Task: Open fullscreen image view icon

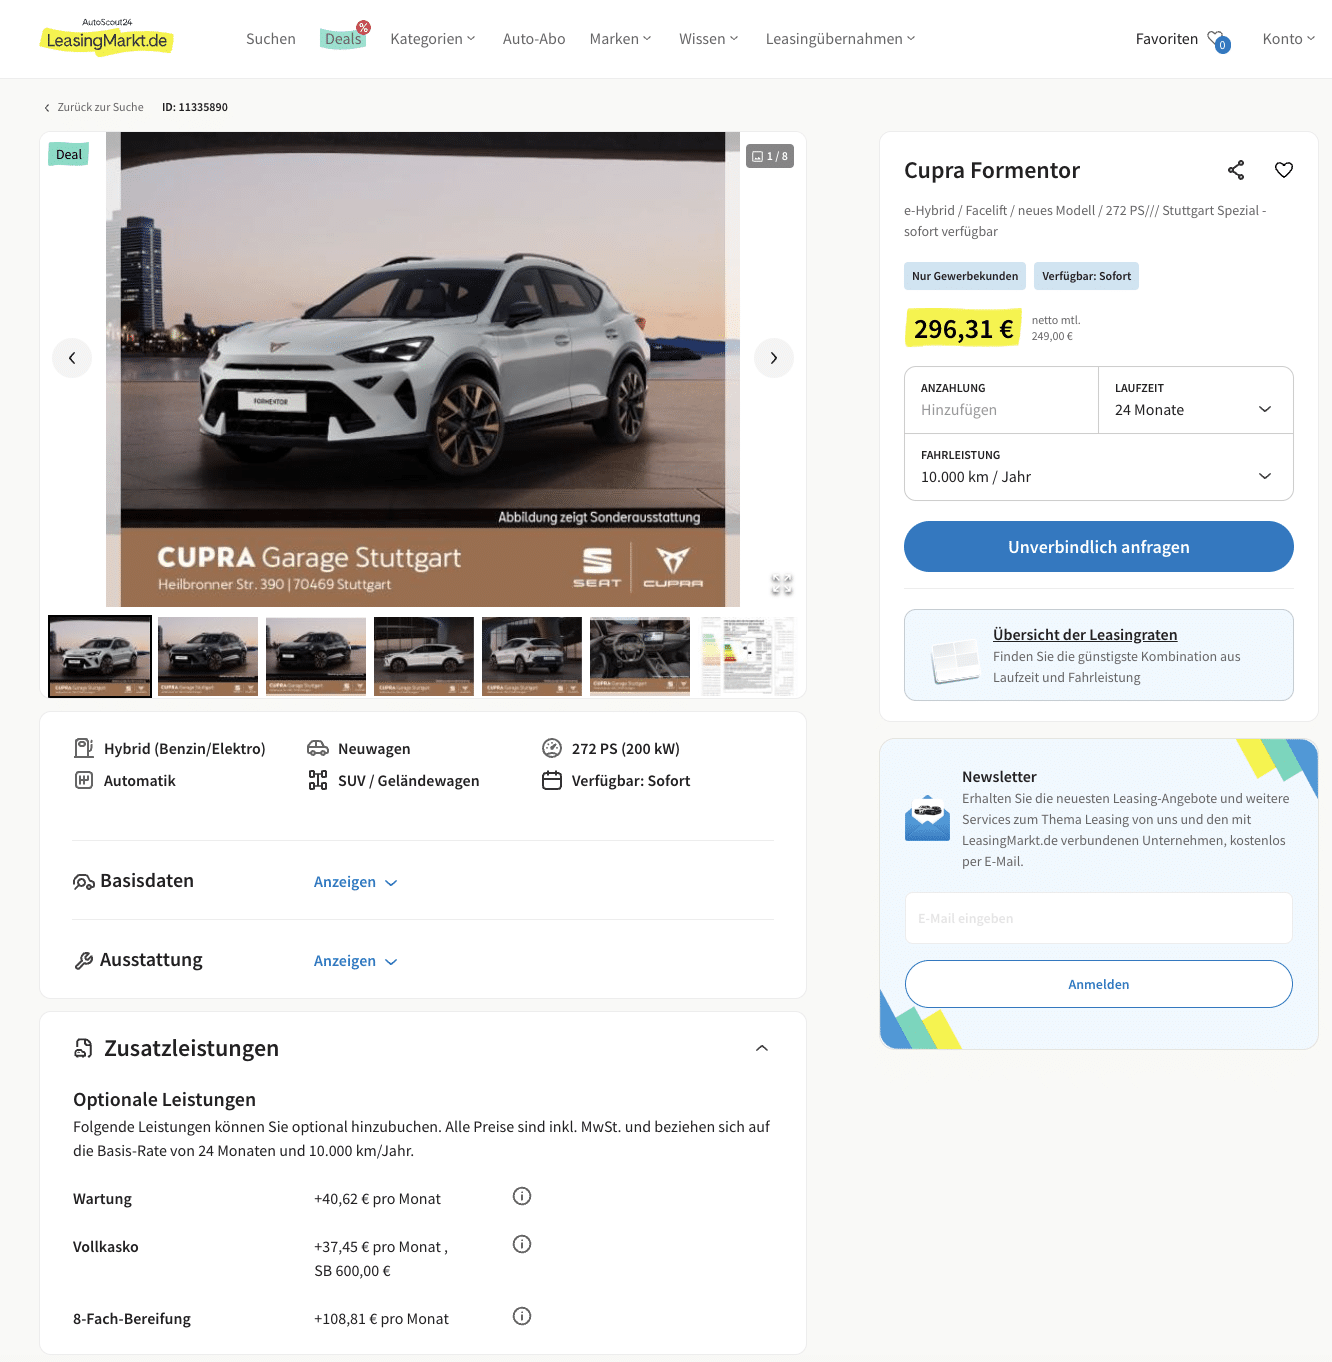Action: pyautogui.click(x=782, y=584)
